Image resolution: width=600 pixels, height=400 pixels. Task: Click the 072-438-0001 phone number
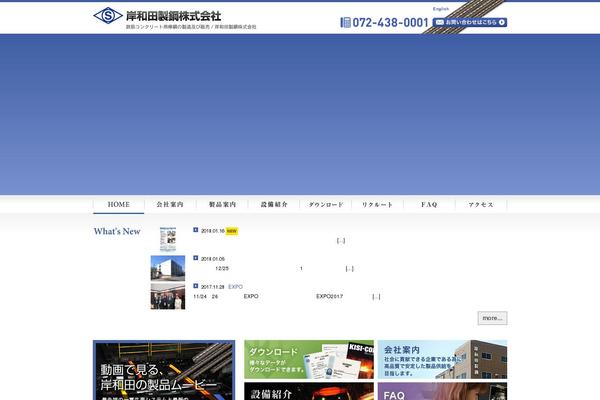[x=390, y=23]
